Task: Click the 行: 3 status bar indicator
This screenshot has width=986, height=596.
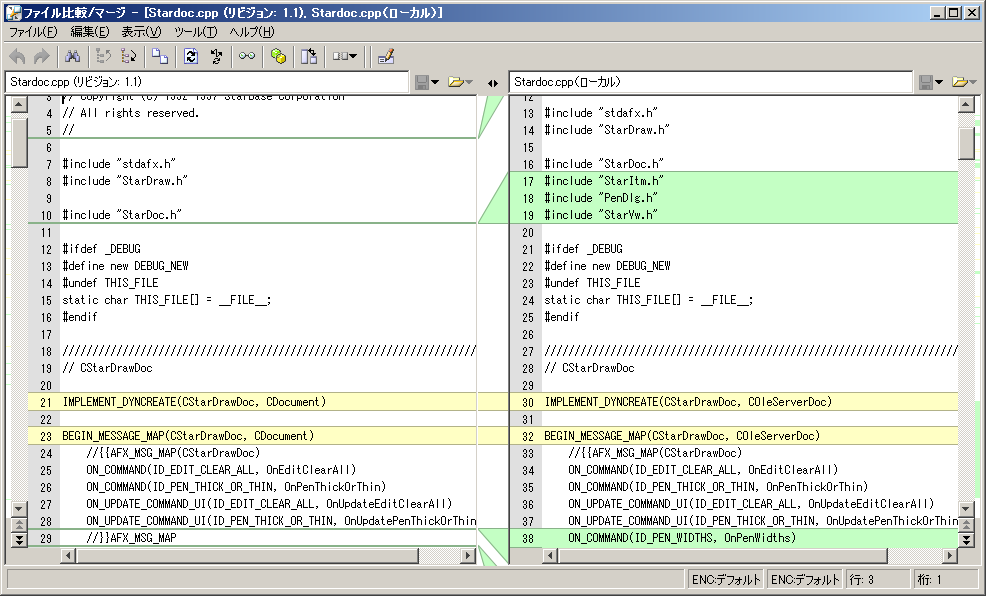Action: [x=877, y=580]
